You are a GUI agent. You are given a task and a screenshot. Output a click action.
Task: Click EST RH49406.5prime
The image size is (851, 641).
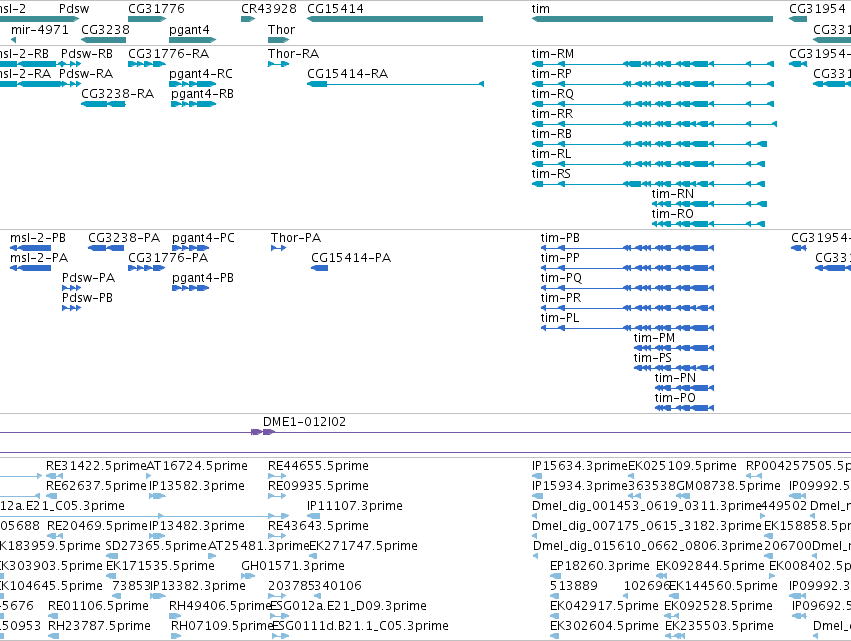point(175,616)
